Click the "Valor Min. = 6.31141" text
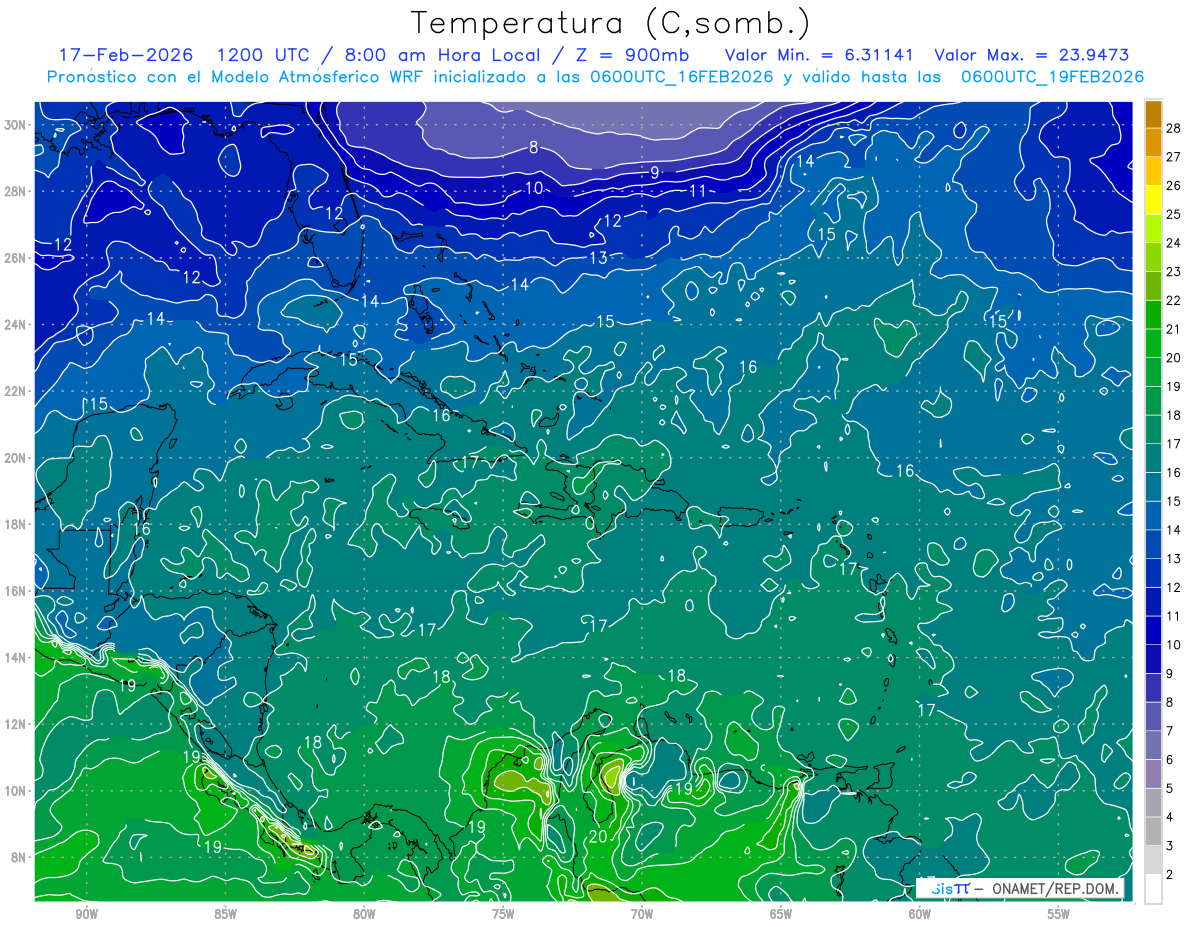This screenshot has height=927, width=1200. pos(819,55)
